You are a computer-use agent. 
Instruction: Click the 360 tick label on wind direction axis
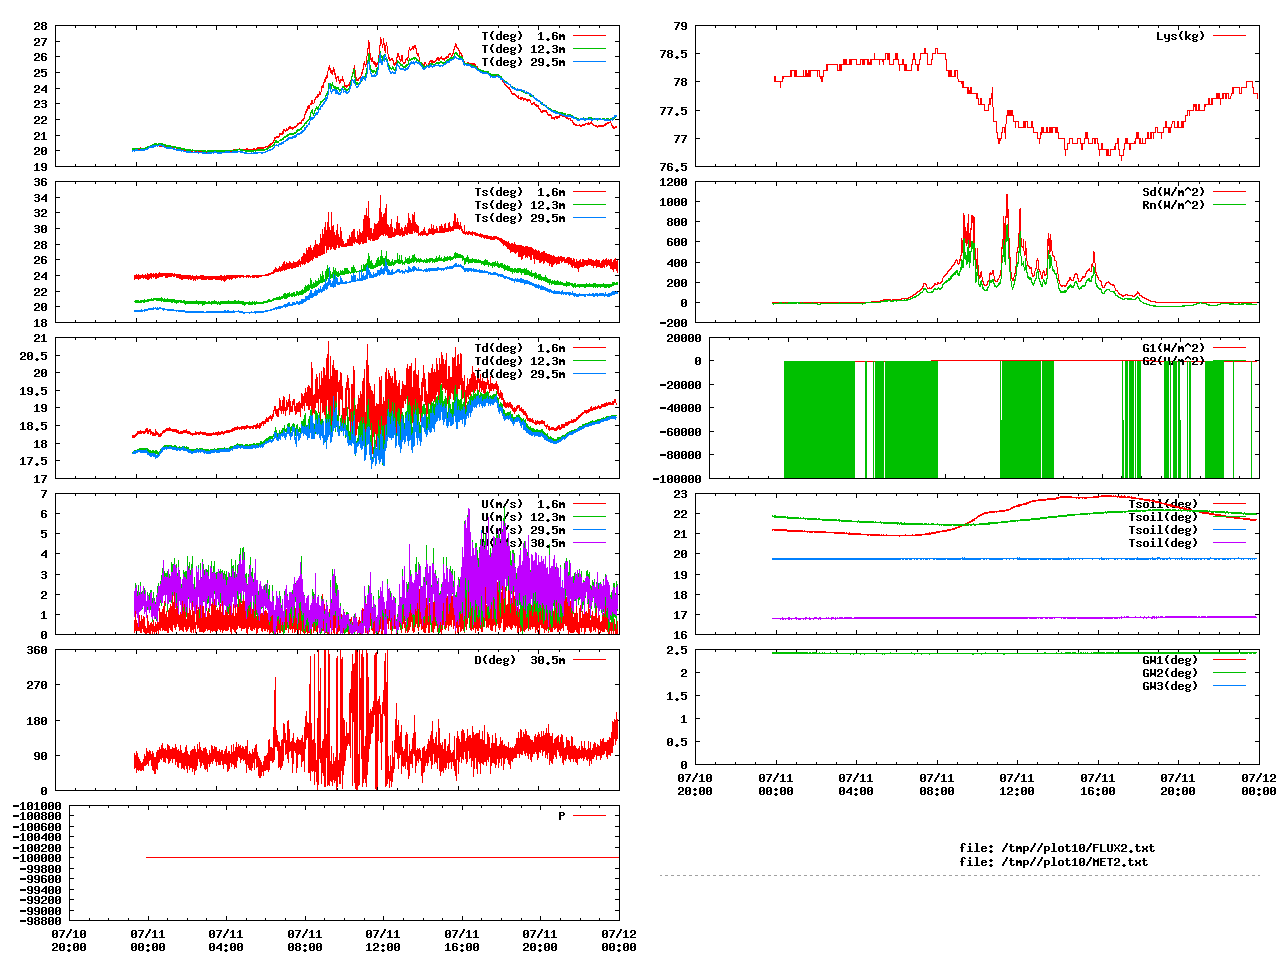tap(36, 650)
